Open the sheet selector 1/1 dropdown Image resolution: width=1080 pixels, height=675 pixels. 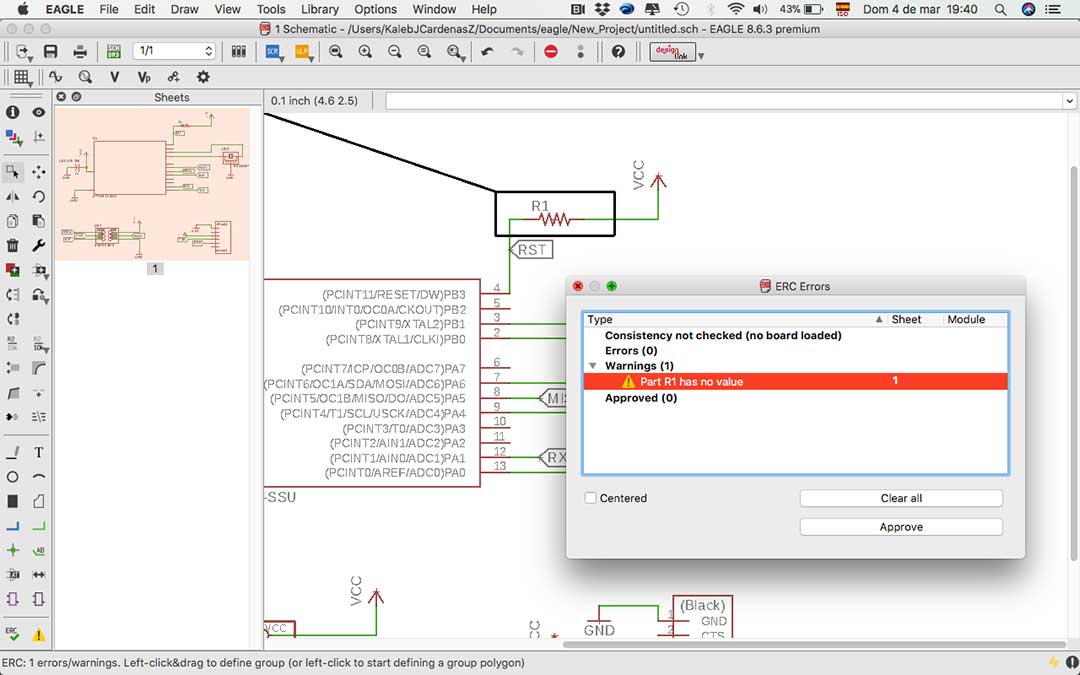click(175, 51)
